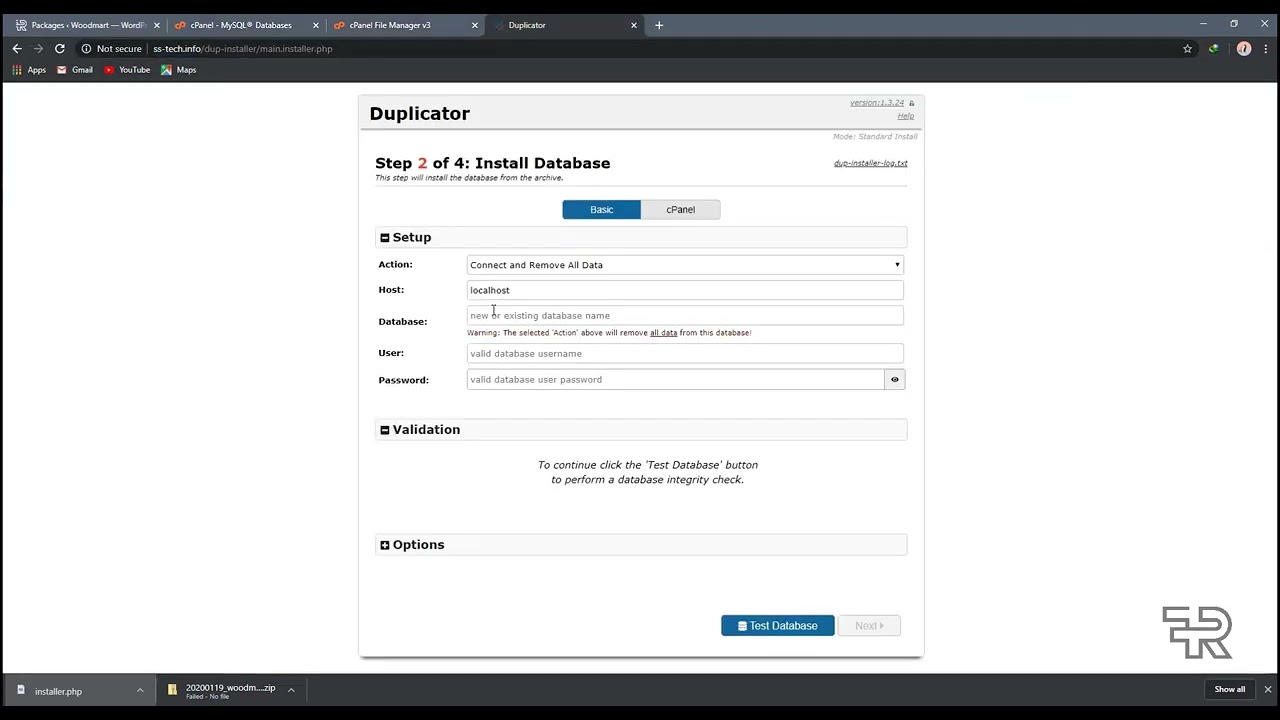Open the Help link
This screenshot has width=1280, height=720.
click(x=906, y=116)
